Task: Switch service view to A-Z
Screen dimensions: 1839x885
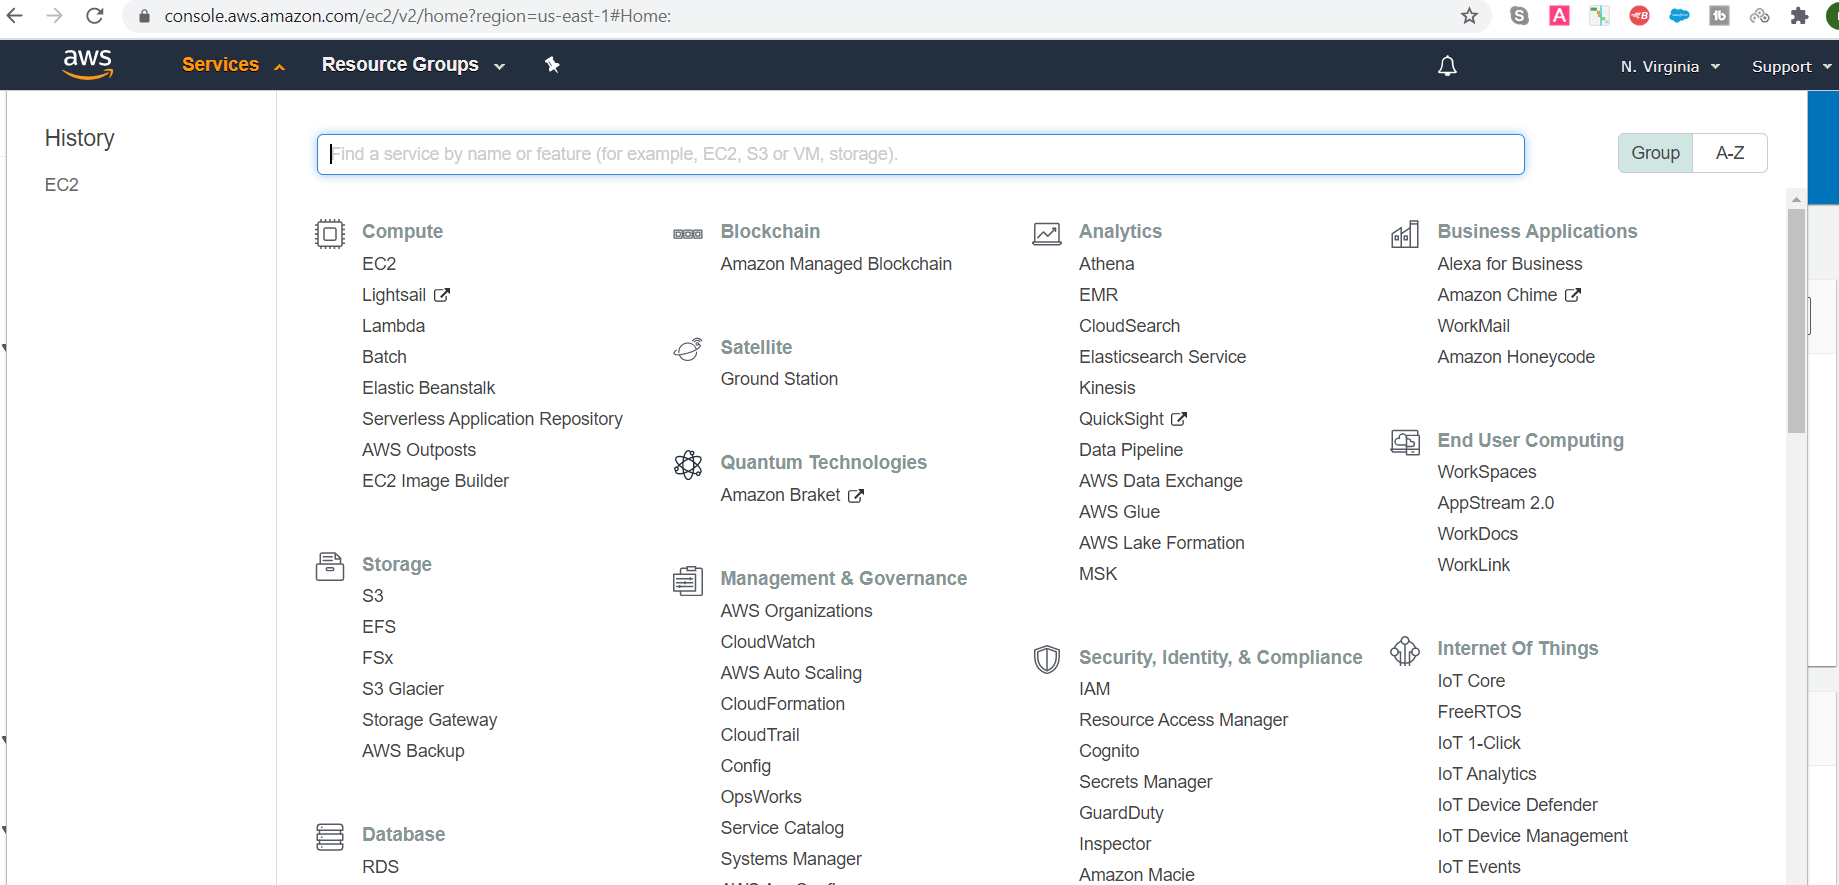Action: click(x=1730, y=153)
